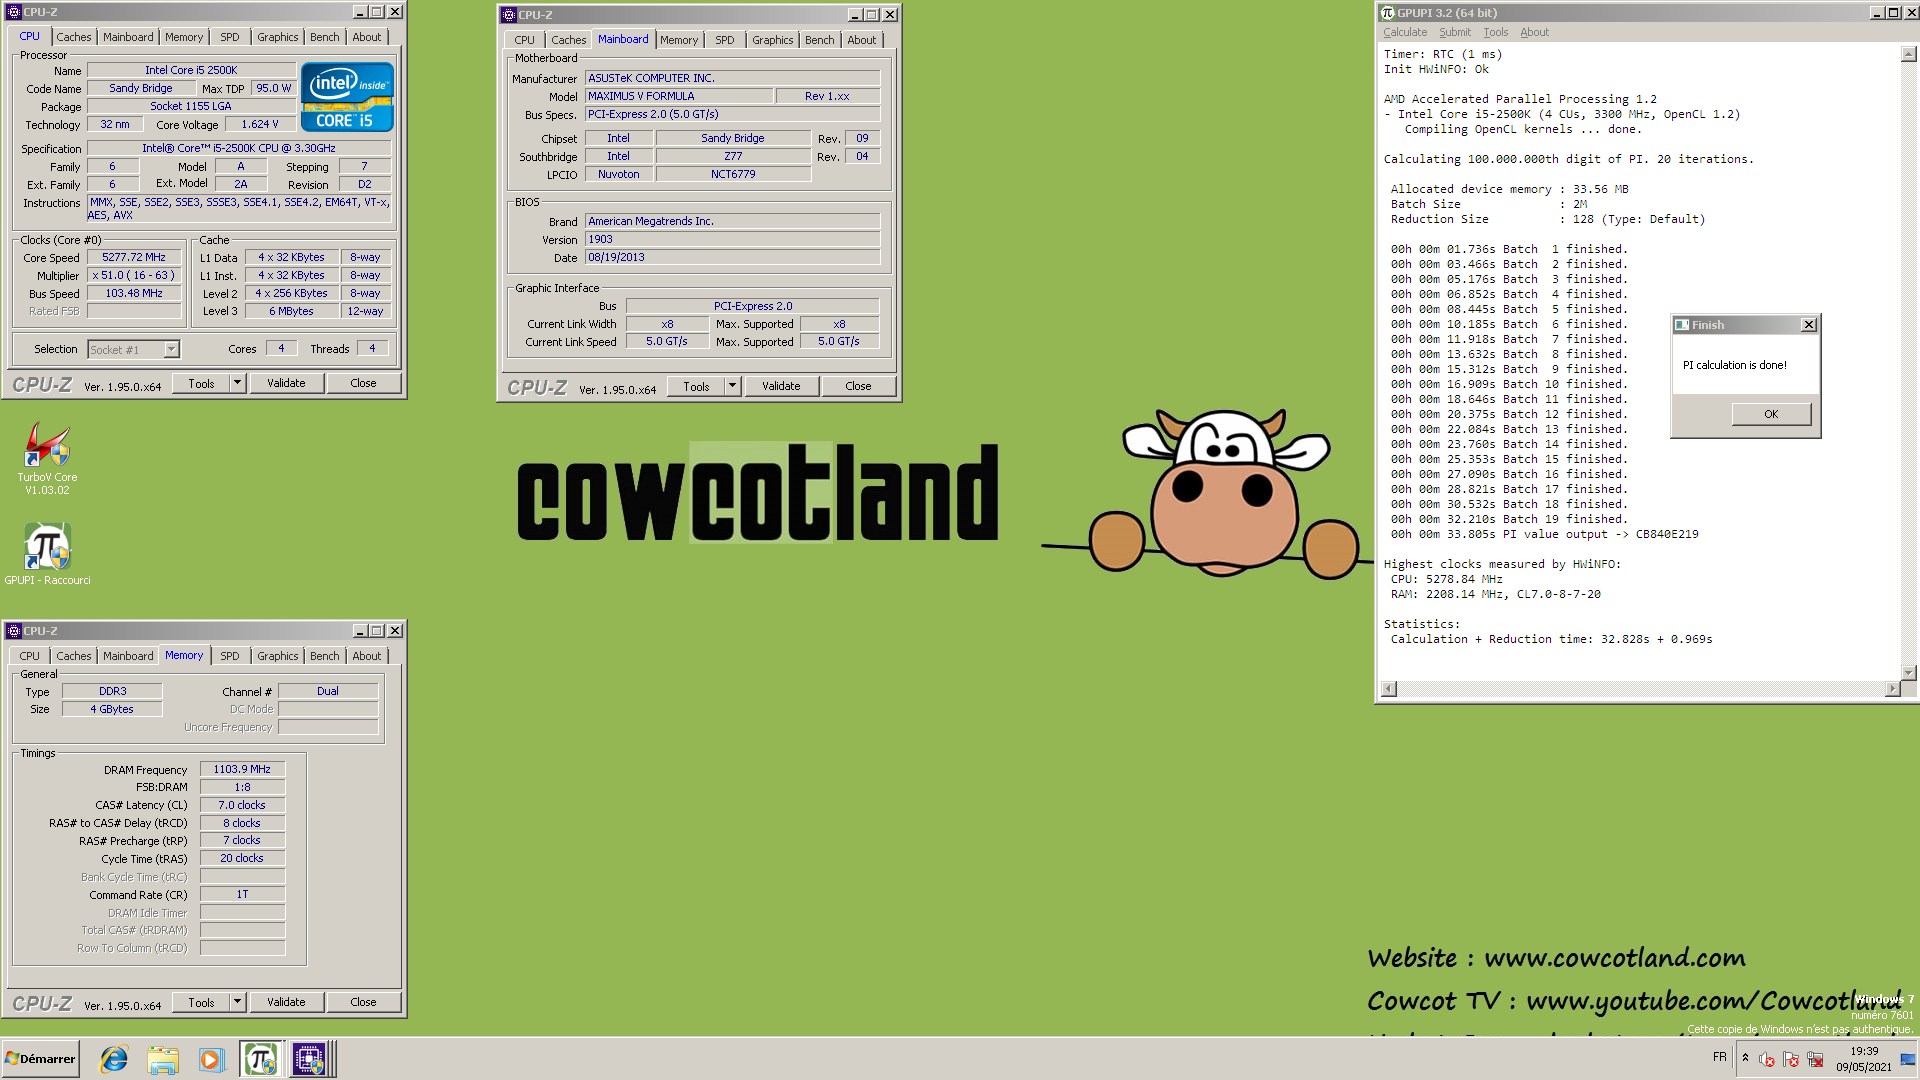Open Windows Explorer folder in taskbar

(x=162, y=1059)
